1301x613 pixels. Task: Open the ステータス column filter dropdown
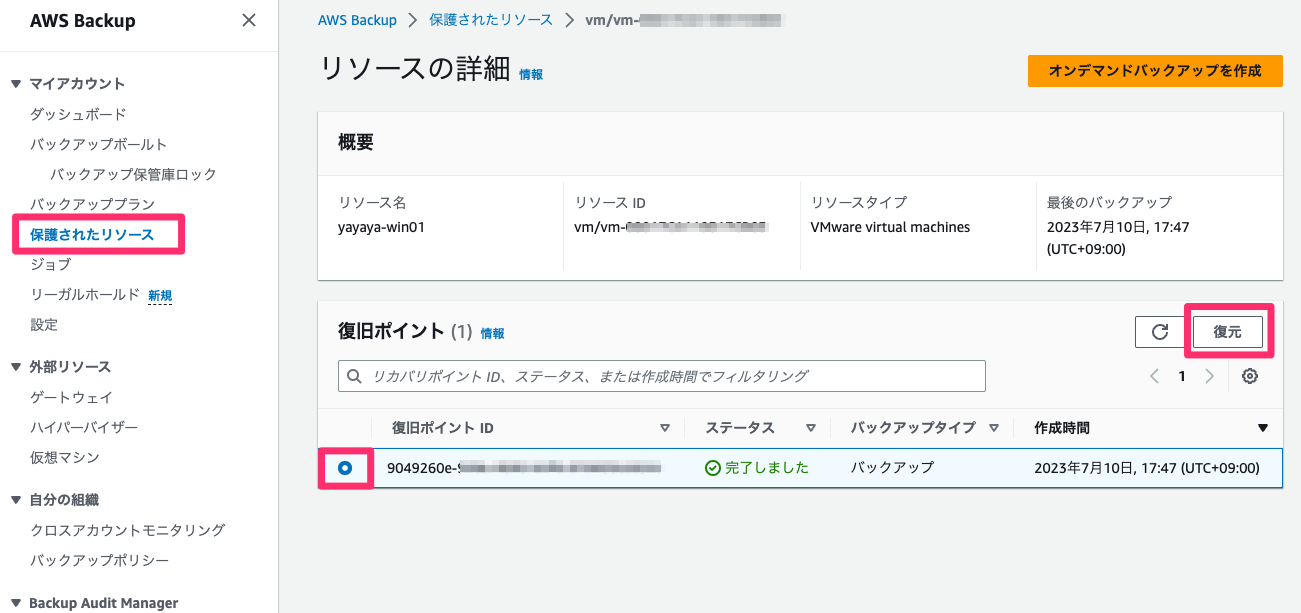810,427
